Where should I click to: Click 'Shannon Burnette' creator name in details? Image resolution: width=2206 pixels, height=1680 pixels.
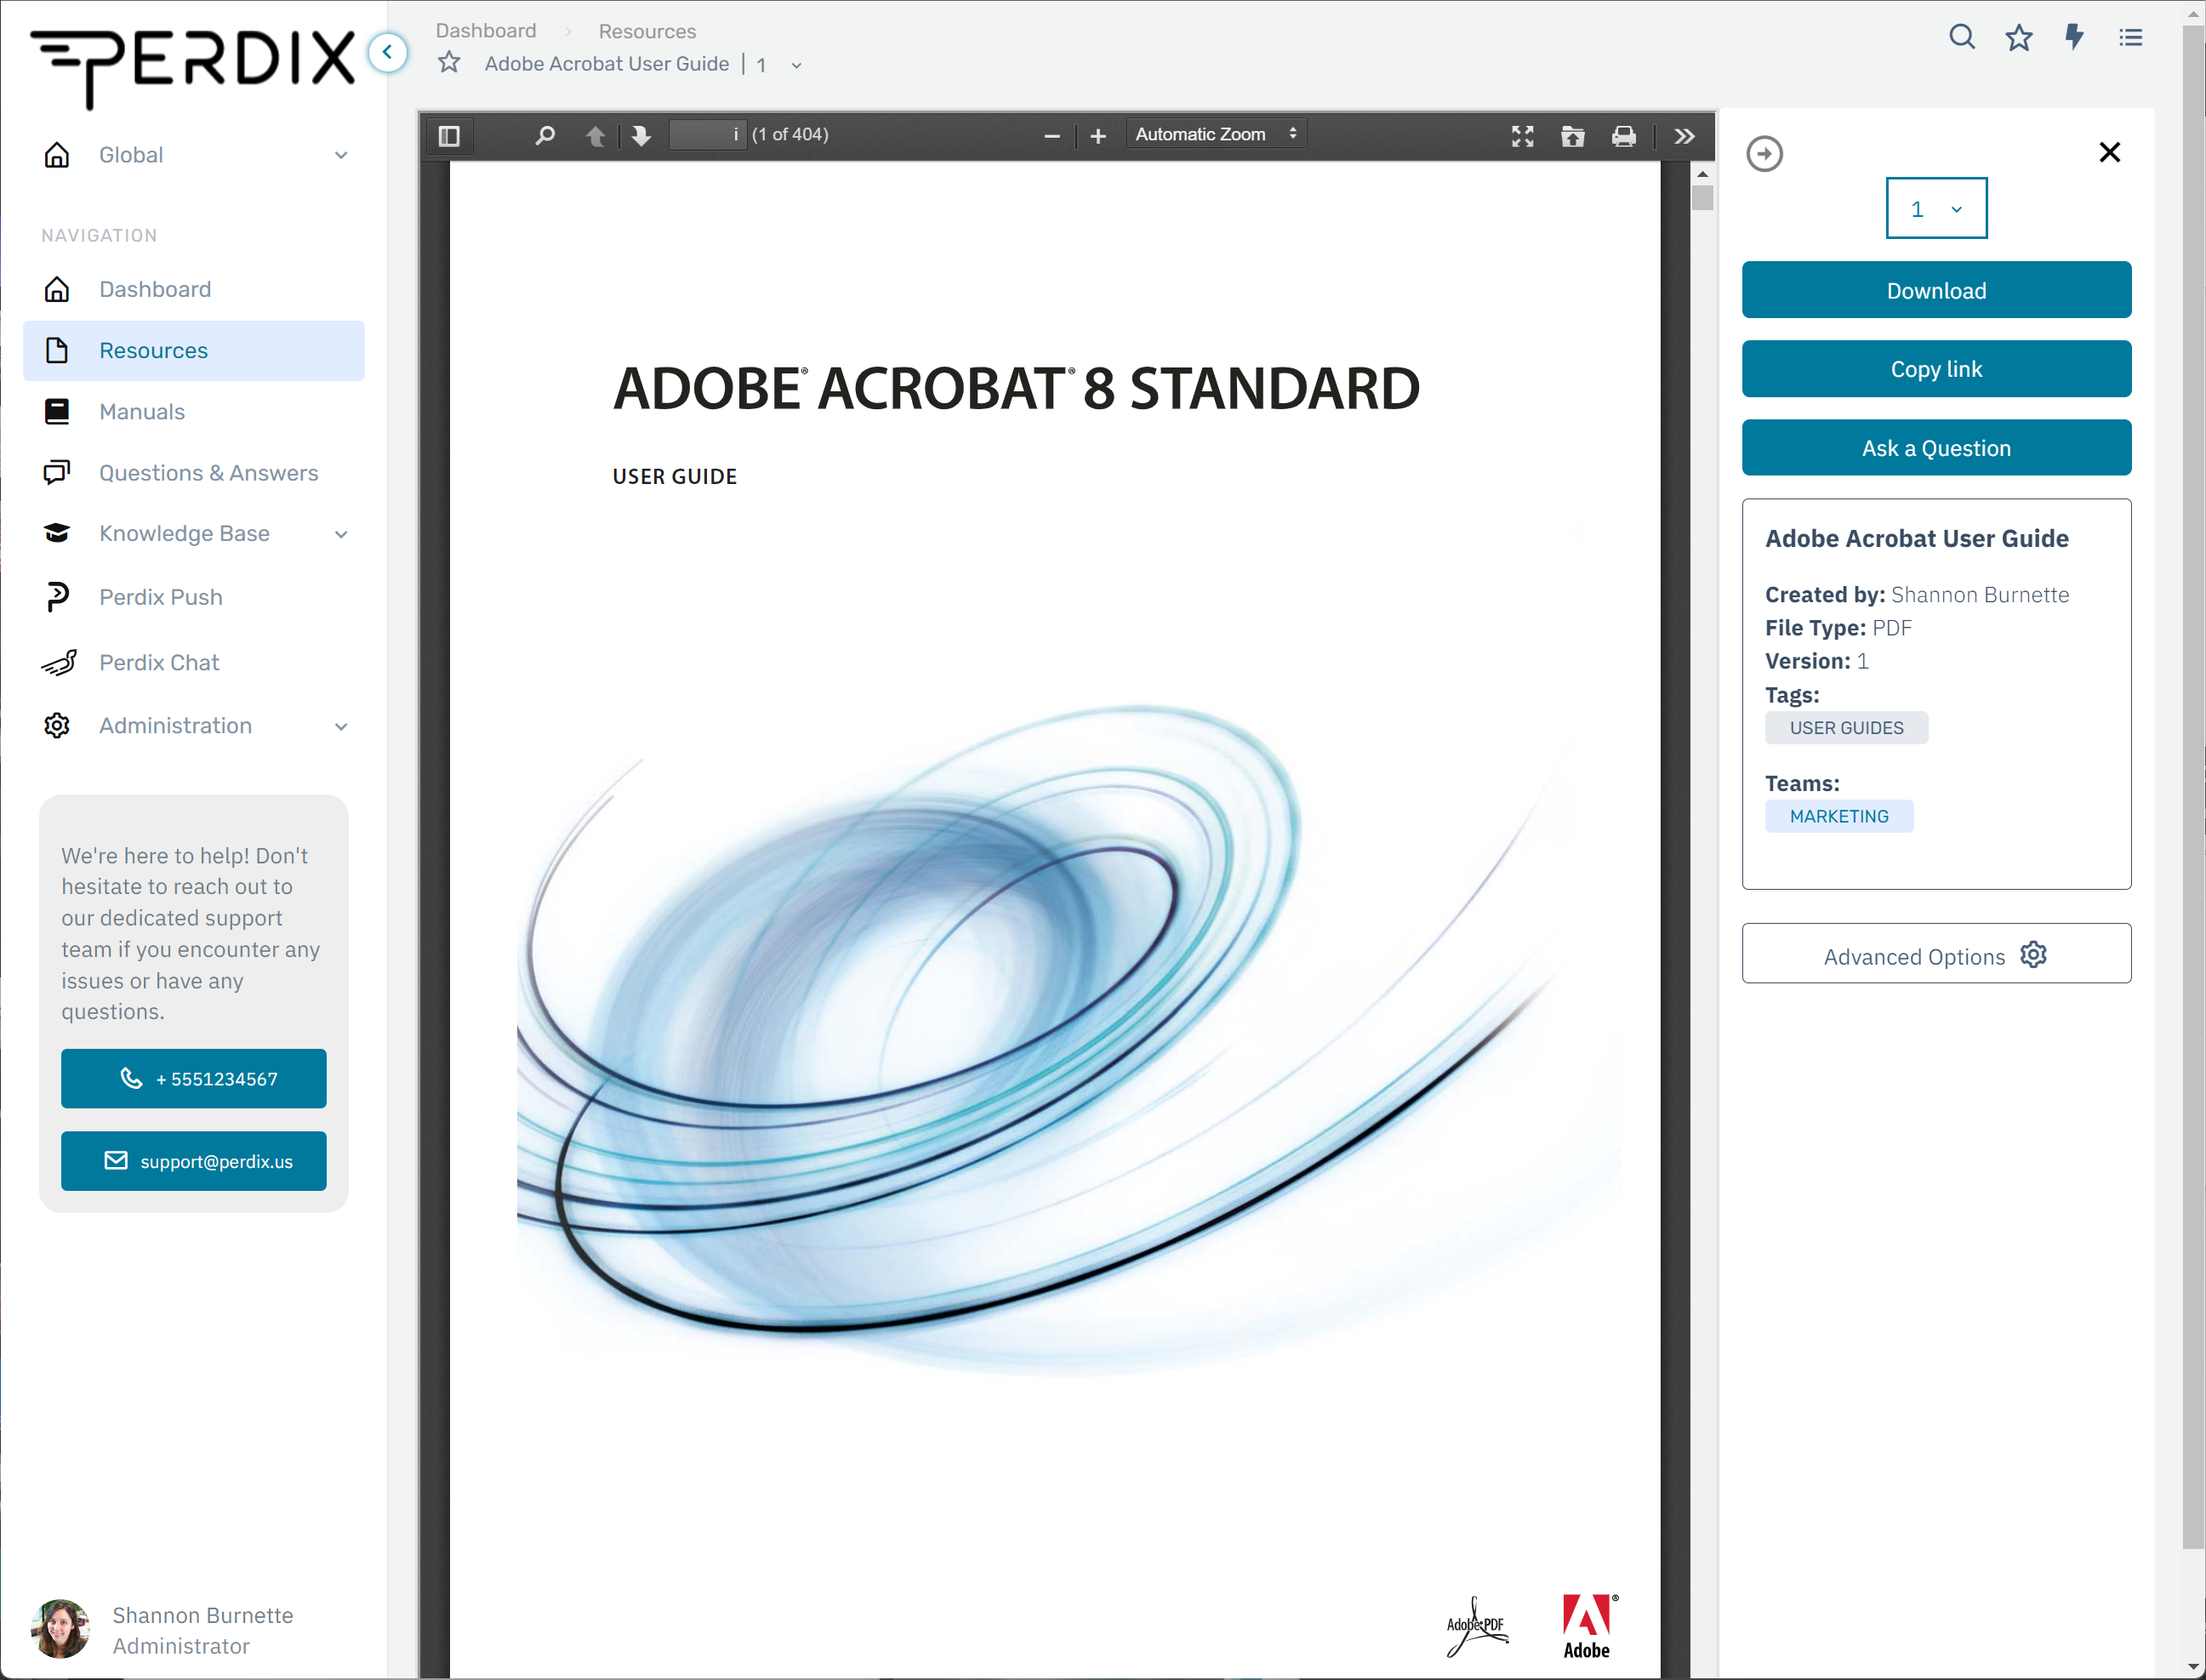(x=1980, y=595)
